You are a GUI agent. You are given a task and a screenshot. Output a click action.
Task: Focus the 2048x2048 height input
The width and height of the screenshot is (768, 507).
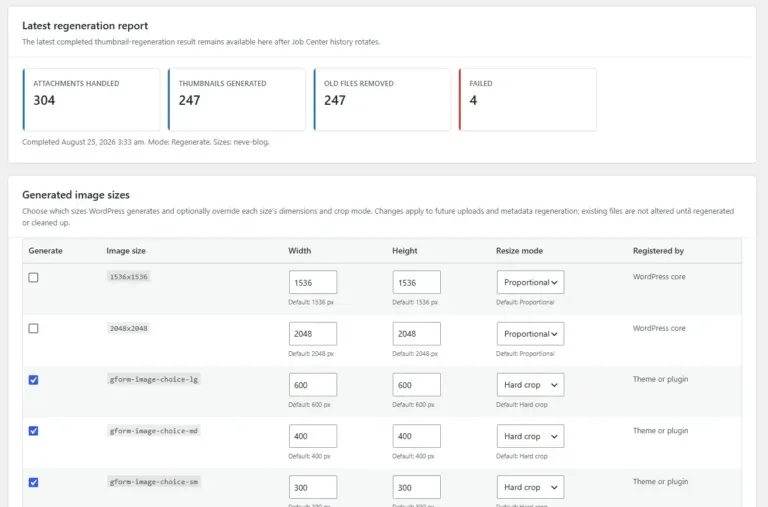coord(416,334)
